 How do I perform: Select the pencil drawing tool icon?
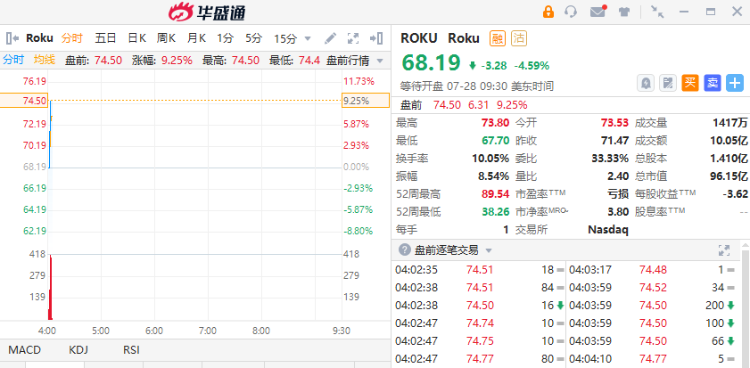point(330,38)
